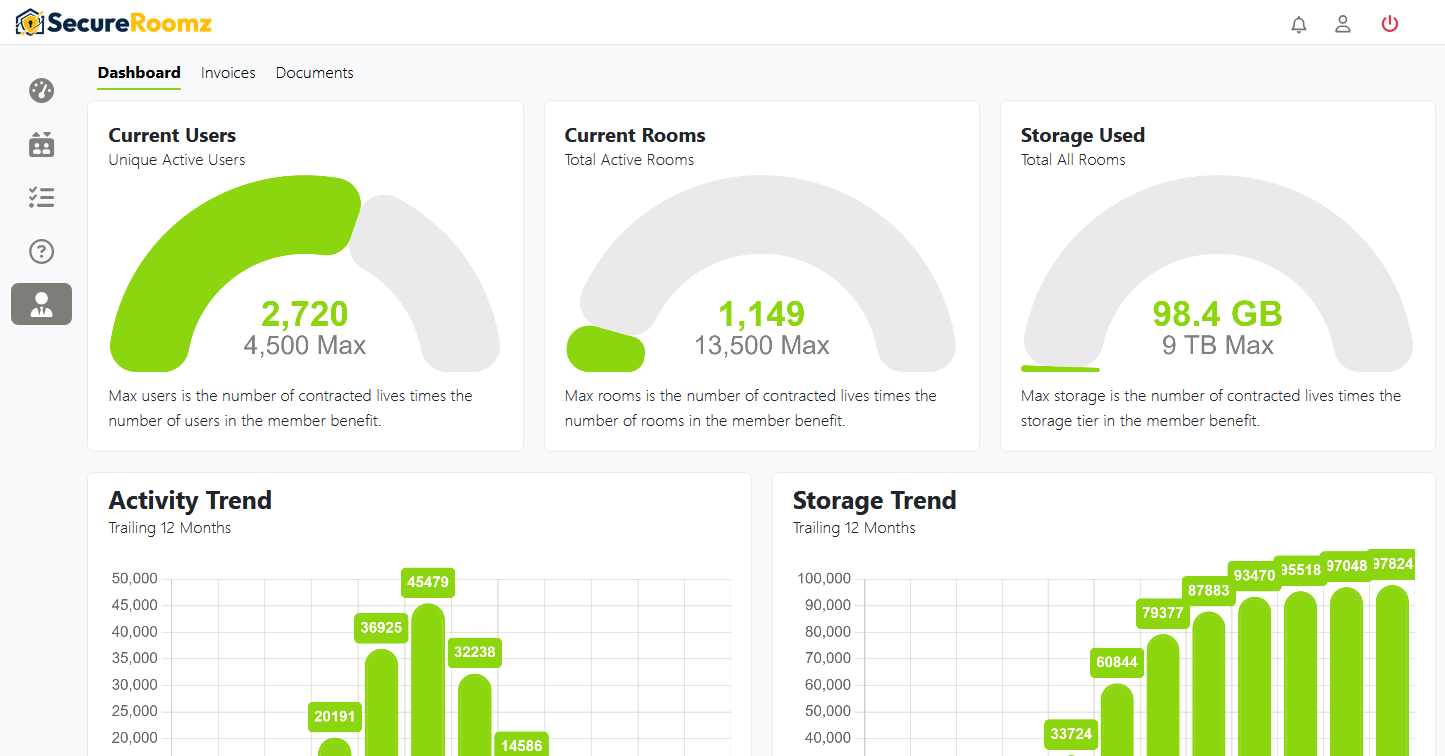This screenshot has height=756, width=1445.
Task: Click the Storage Used gauge green line
Action: 1060,369
